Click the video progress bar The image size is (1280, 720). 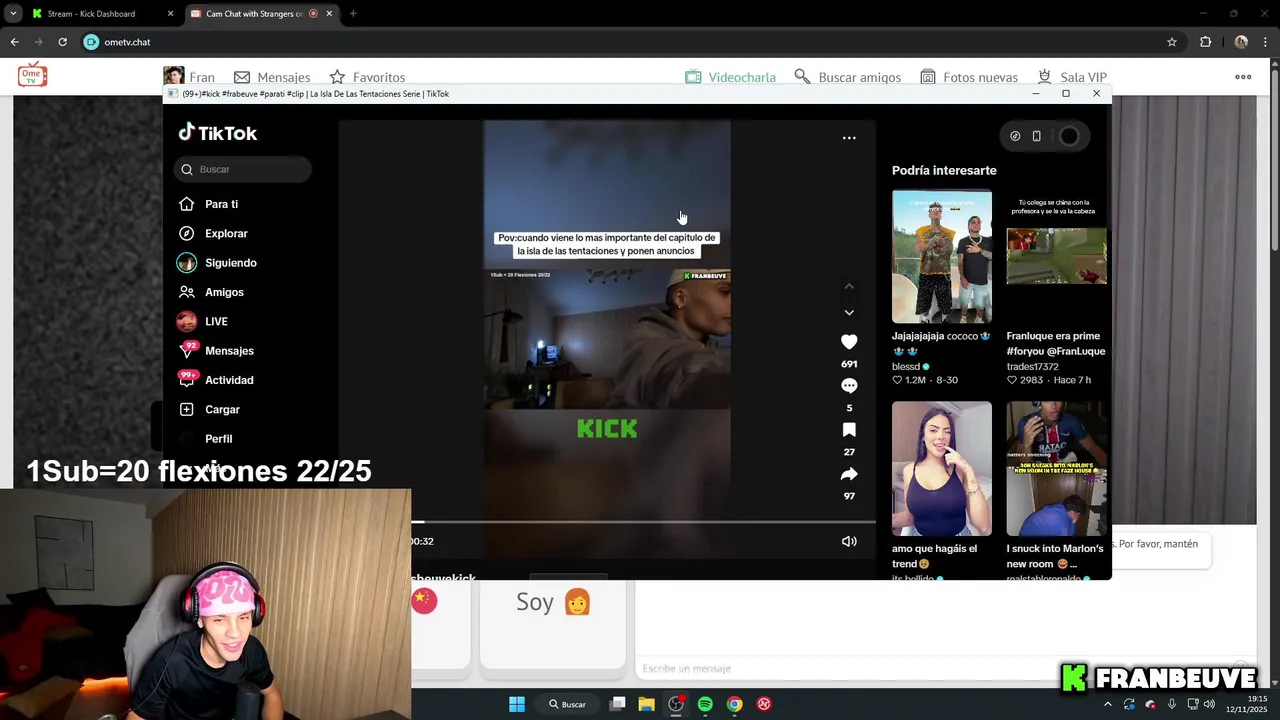click(x=643, y=522)
